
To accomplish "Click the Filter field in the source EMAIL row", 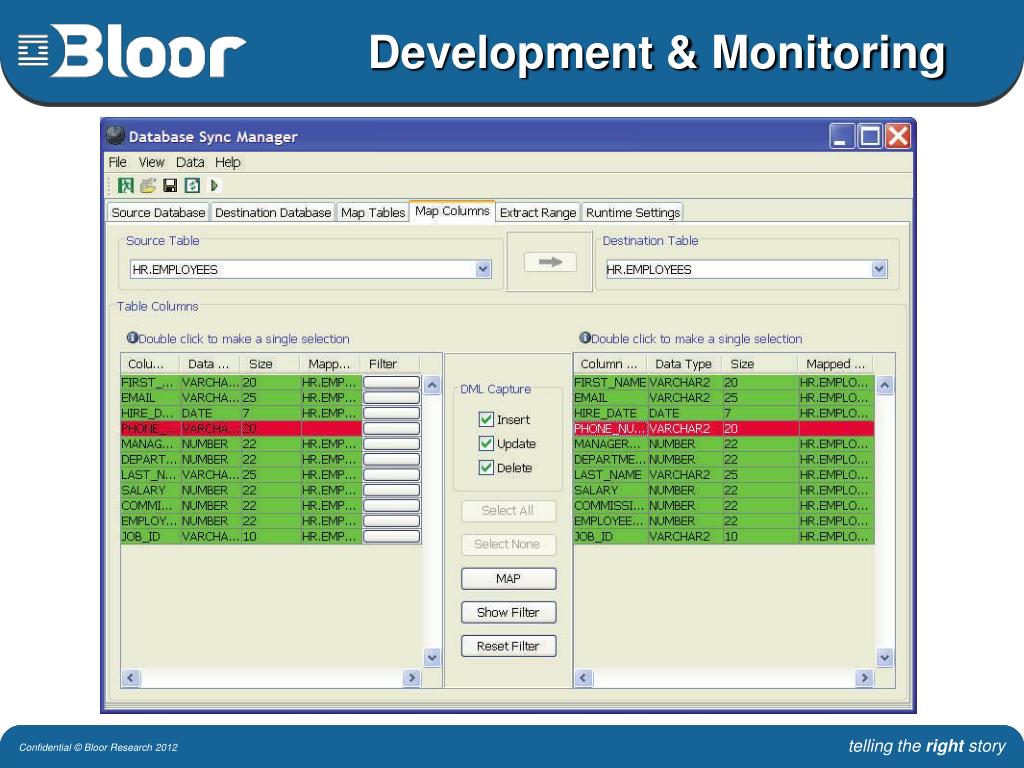I will click(391, 398).
